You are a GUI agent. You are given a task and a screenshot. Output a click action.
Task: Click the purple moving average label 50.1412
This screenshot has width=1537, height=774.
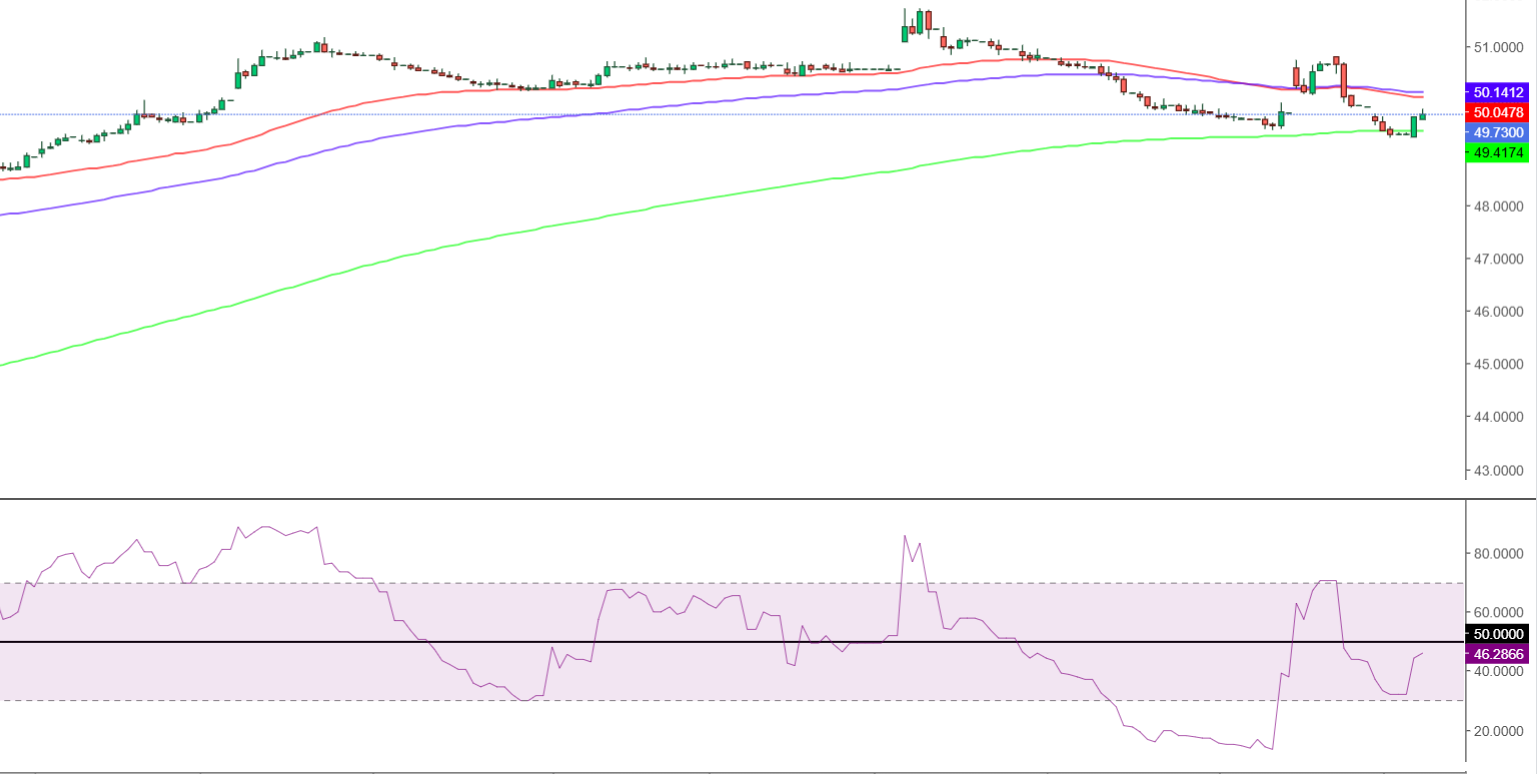(1497, 92)
